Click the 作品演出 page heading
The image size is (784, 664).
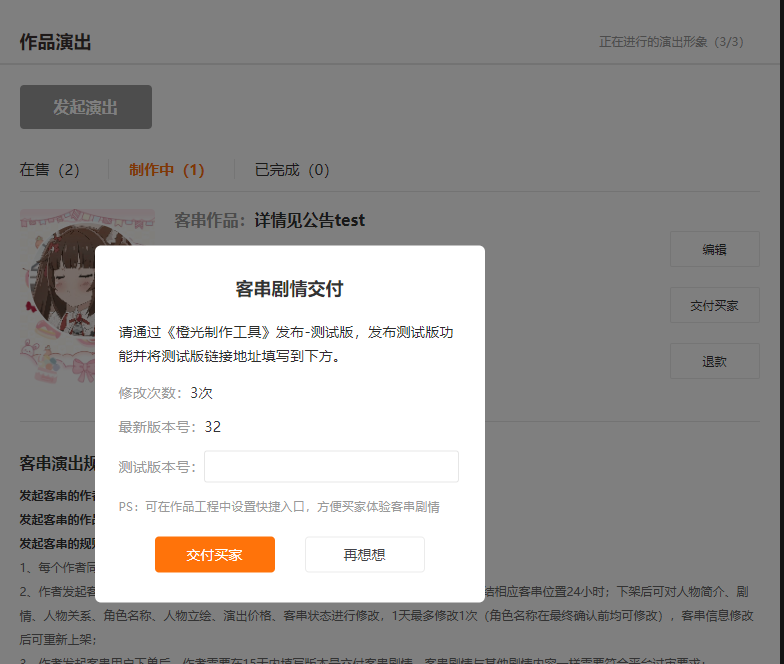56,42
